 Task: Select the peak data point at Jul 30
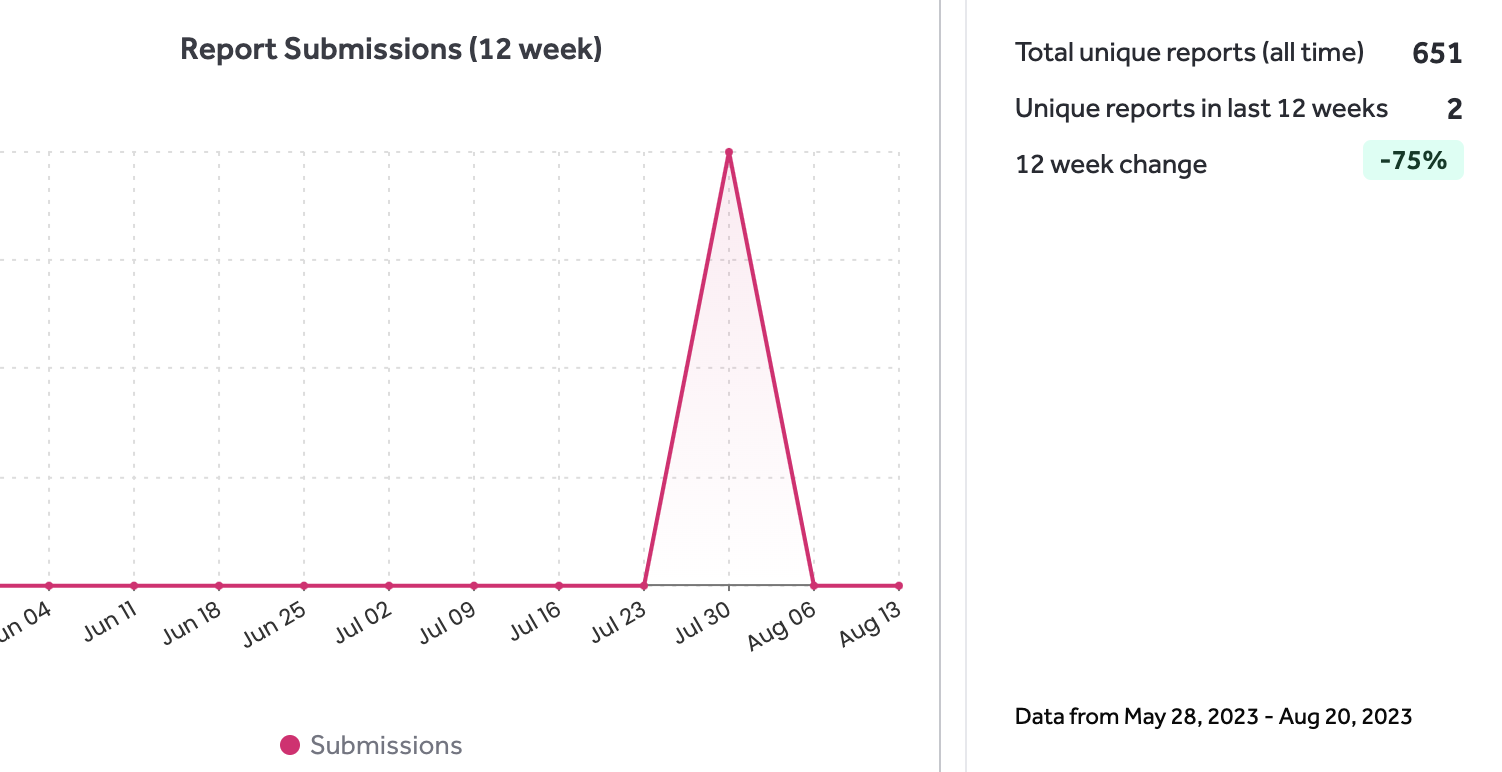729,153
